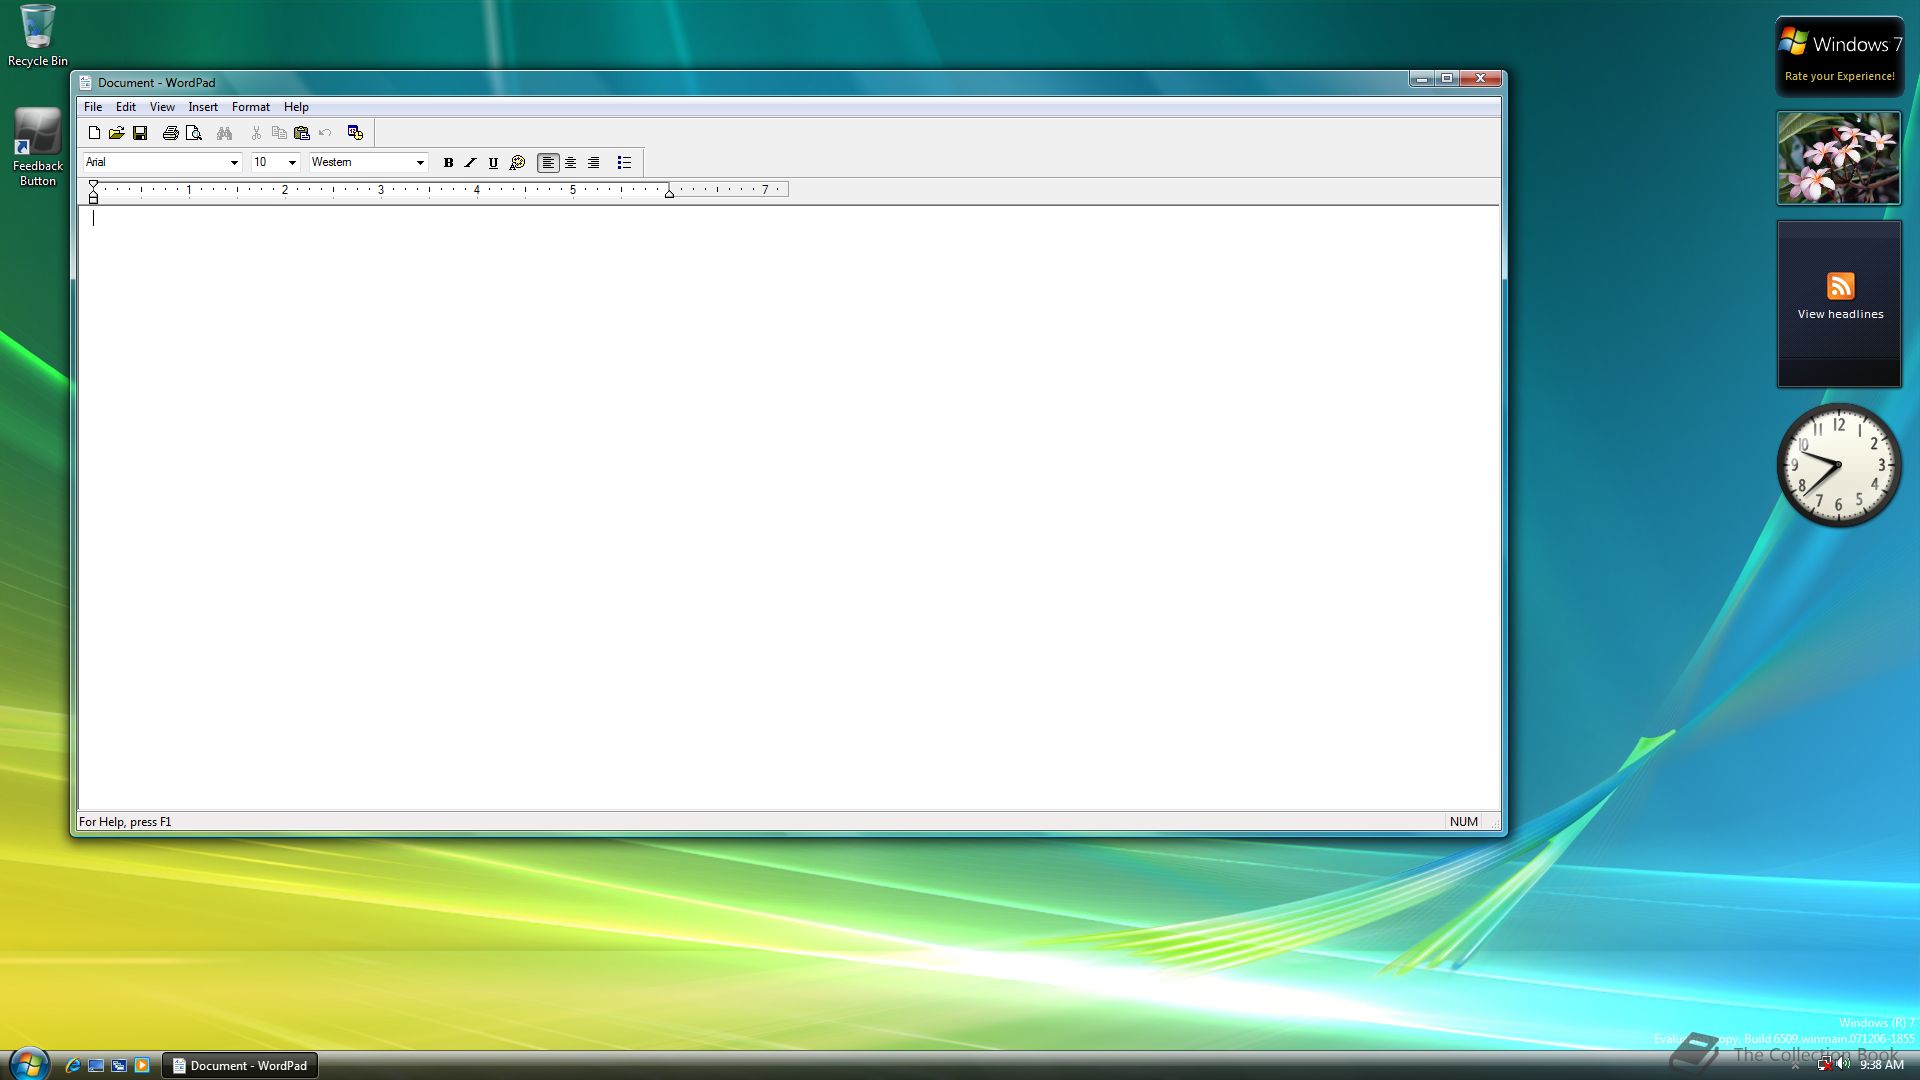
Task: Launch Windows Media Player from Quick Launch
Action: [142, 1065]
